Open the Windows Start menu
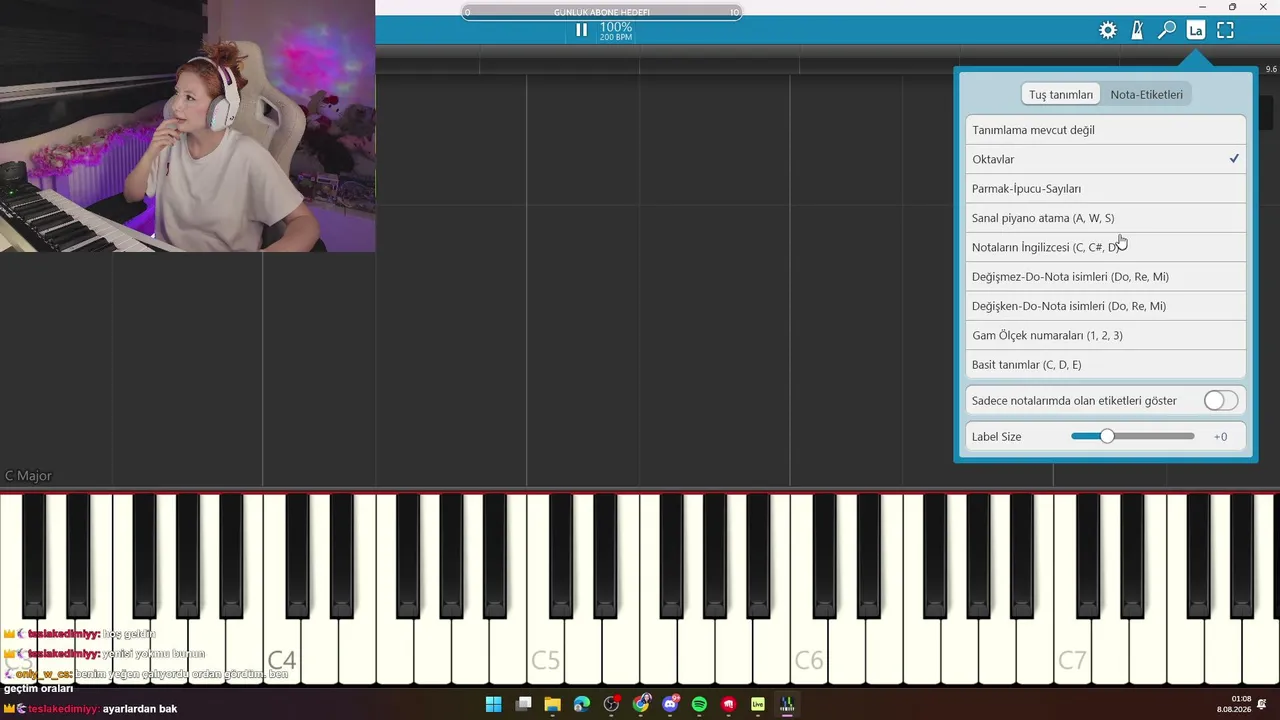The width and height of the screenshot is (1280, 720). pos(493,704)
